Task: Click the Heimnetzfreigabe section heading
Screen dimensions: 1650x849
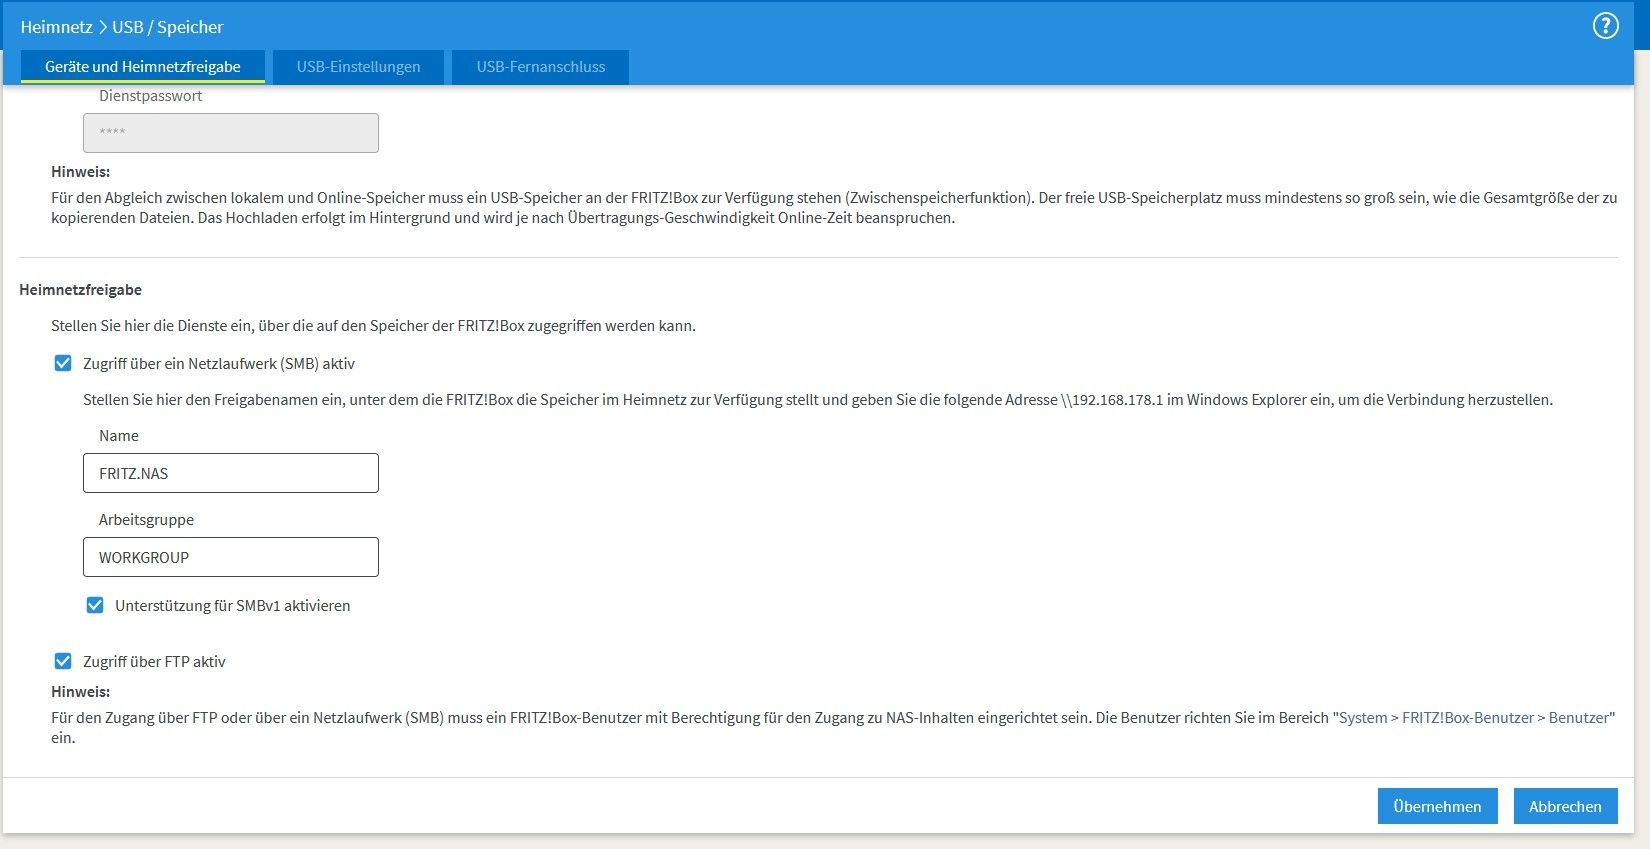Action: (80, 289)
